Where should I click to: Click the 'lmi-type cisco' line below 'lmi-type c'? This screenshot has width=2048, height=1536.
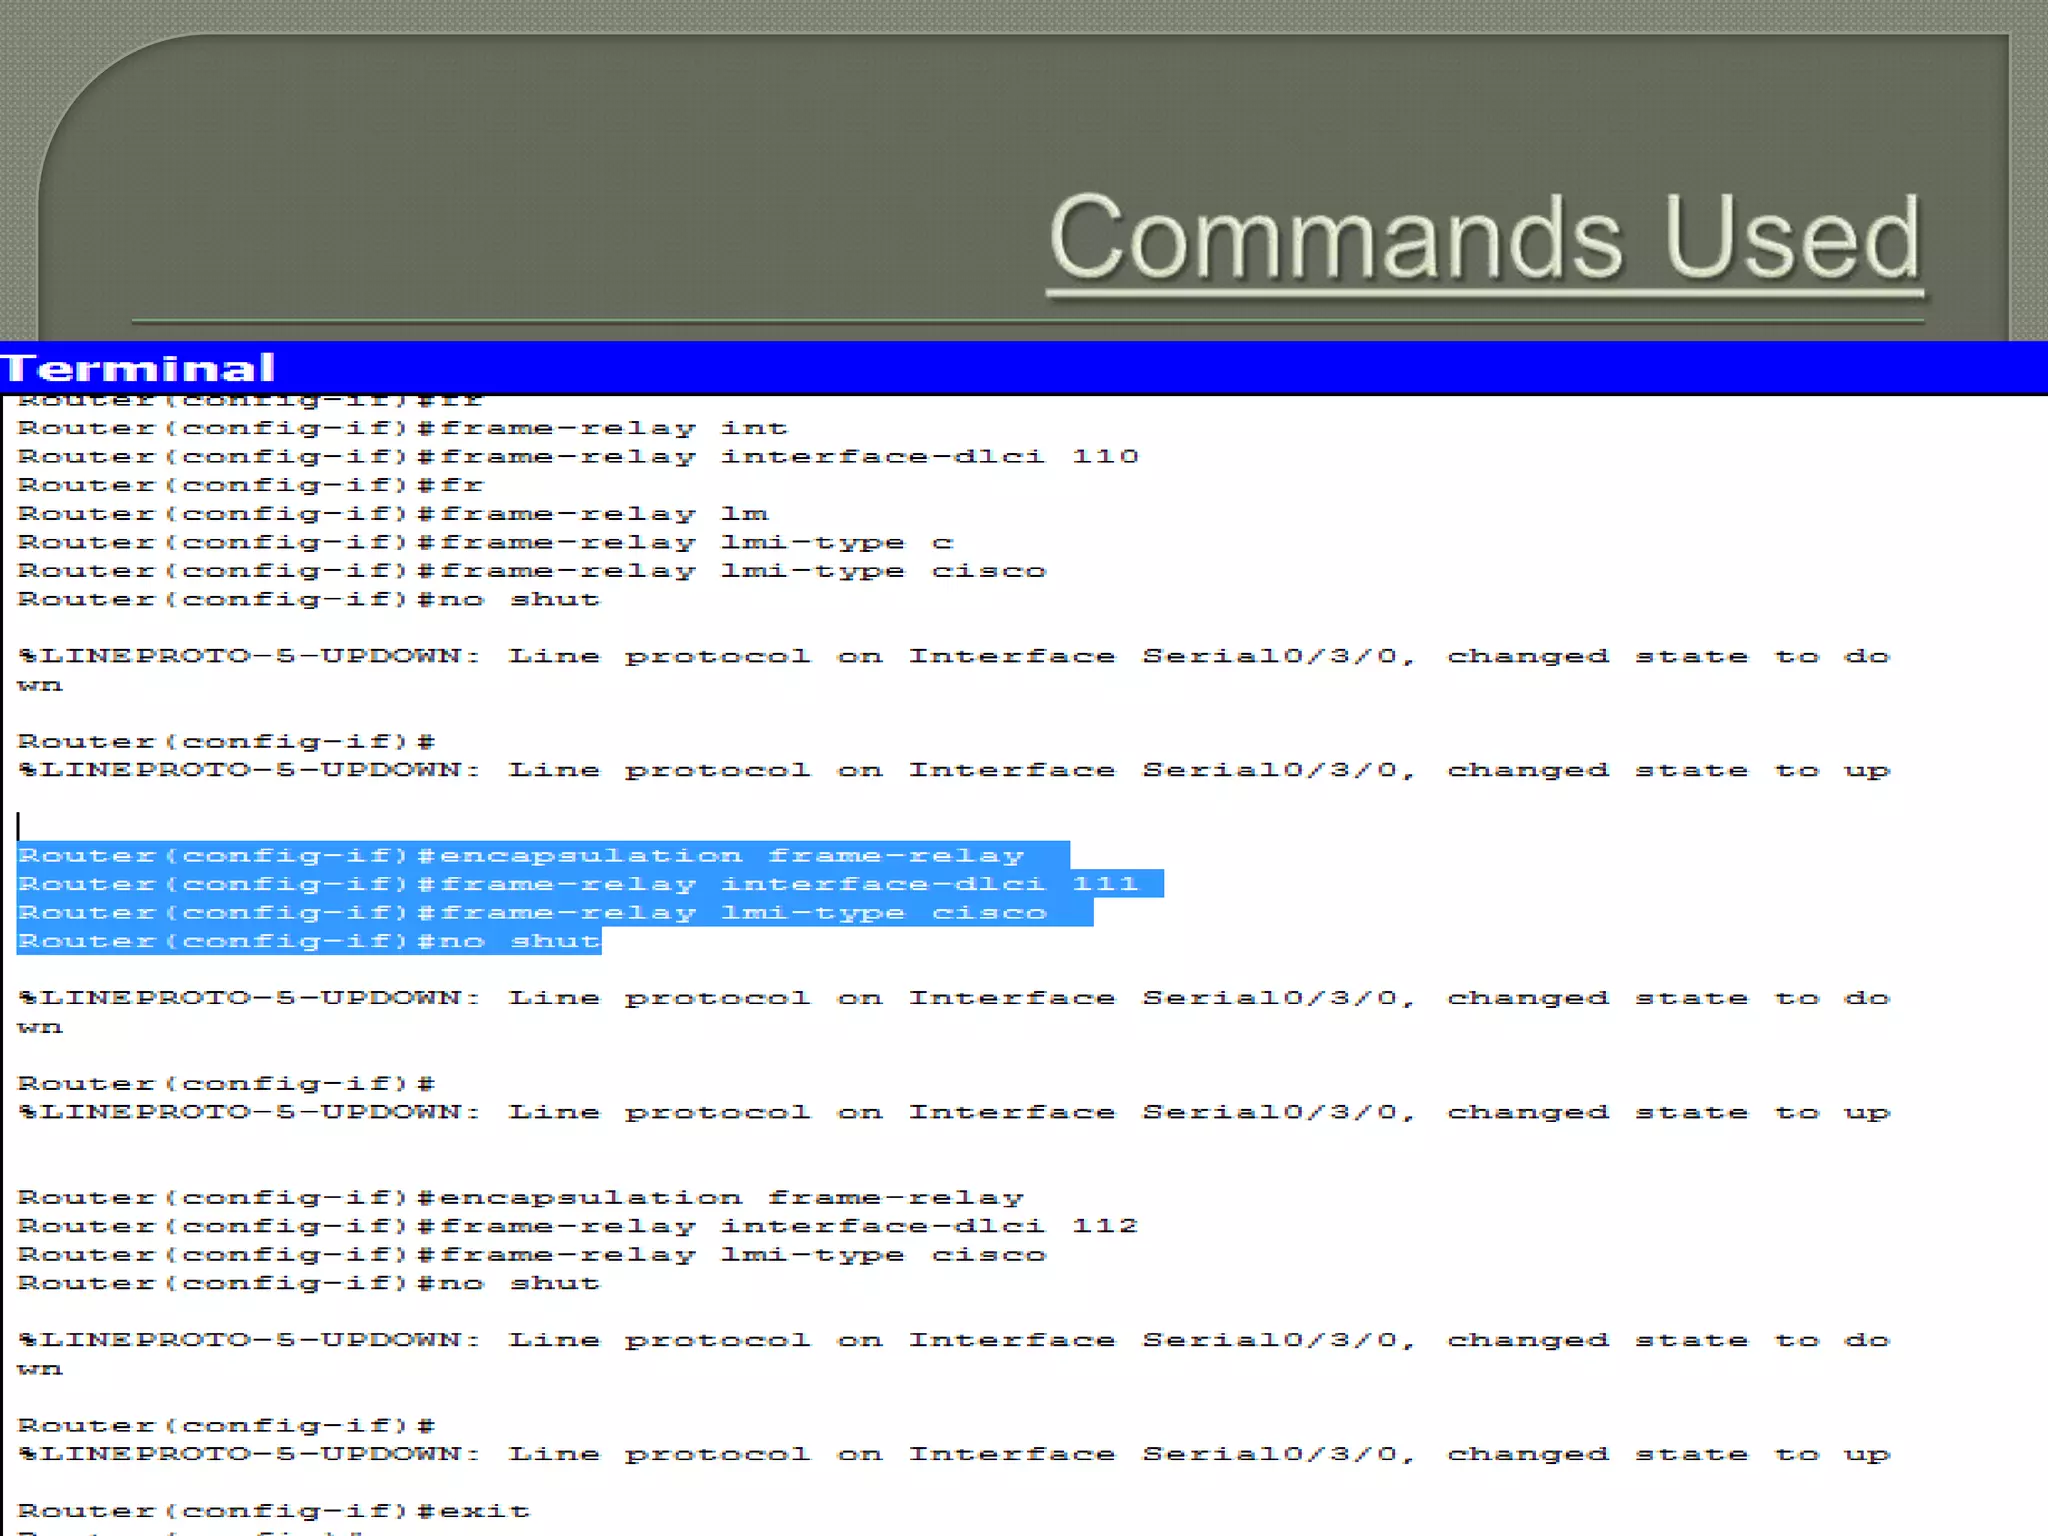point(532,571)
